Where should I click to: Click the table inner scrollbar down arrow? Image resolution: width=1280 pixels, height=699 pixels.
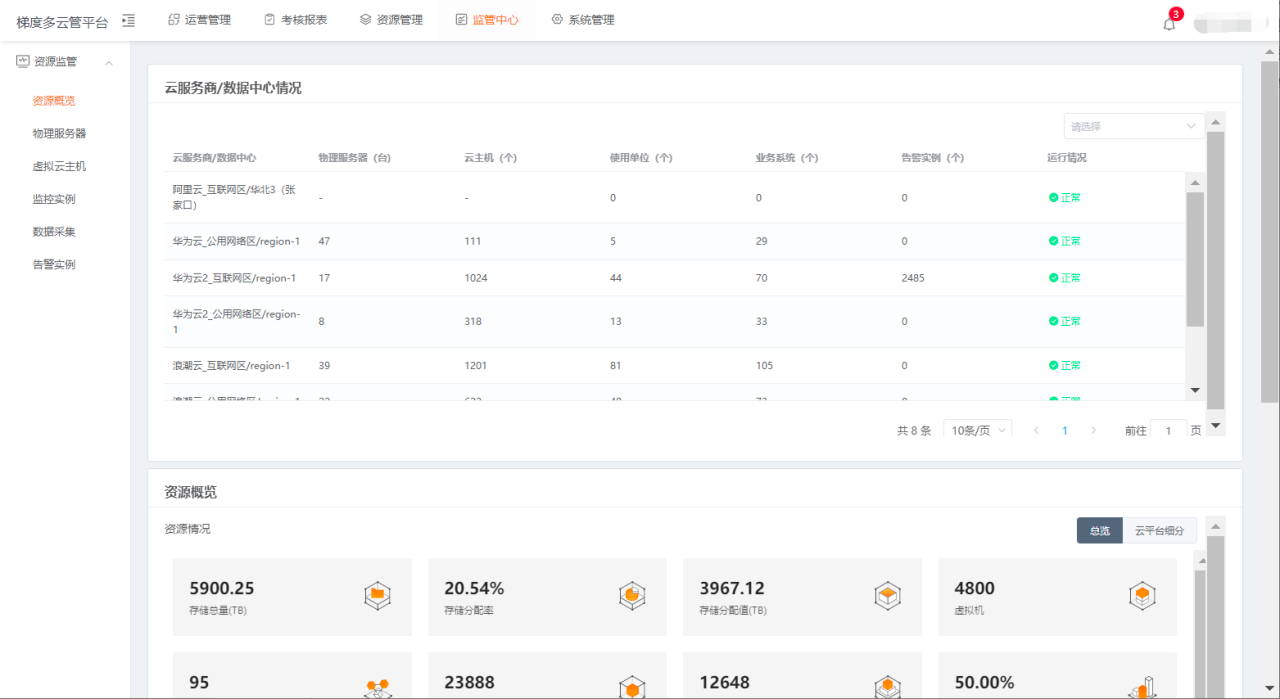tap(1195, 390)
